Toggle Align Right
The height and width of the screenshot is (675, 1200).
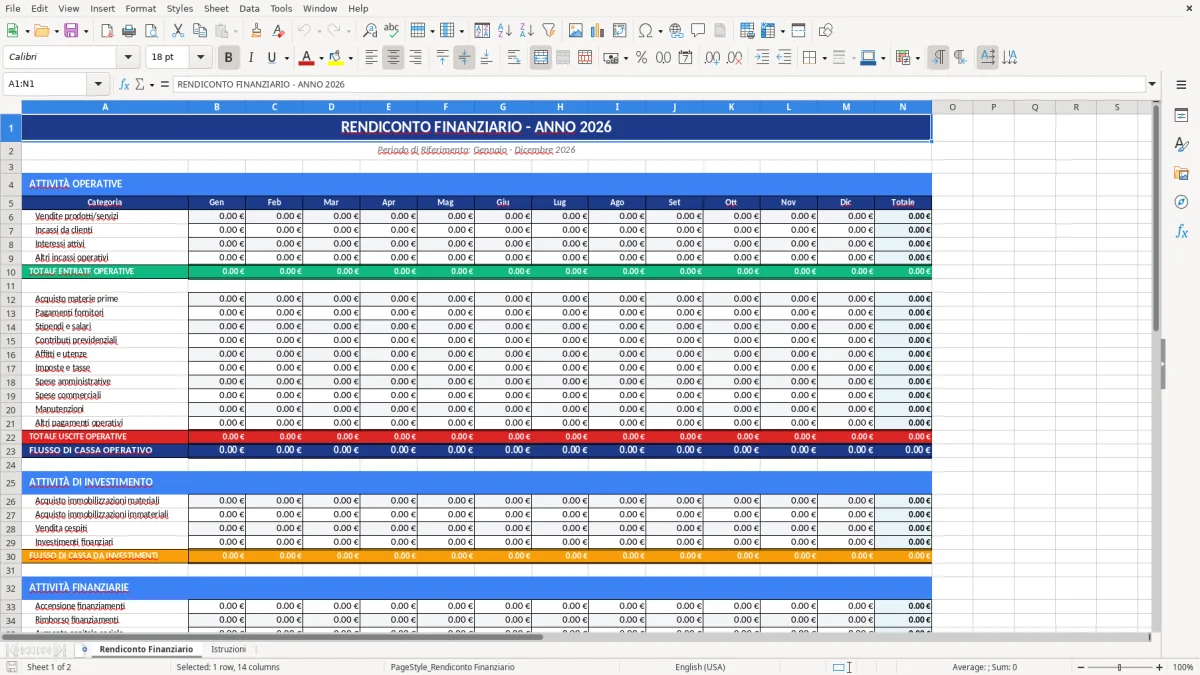point(415,58)
